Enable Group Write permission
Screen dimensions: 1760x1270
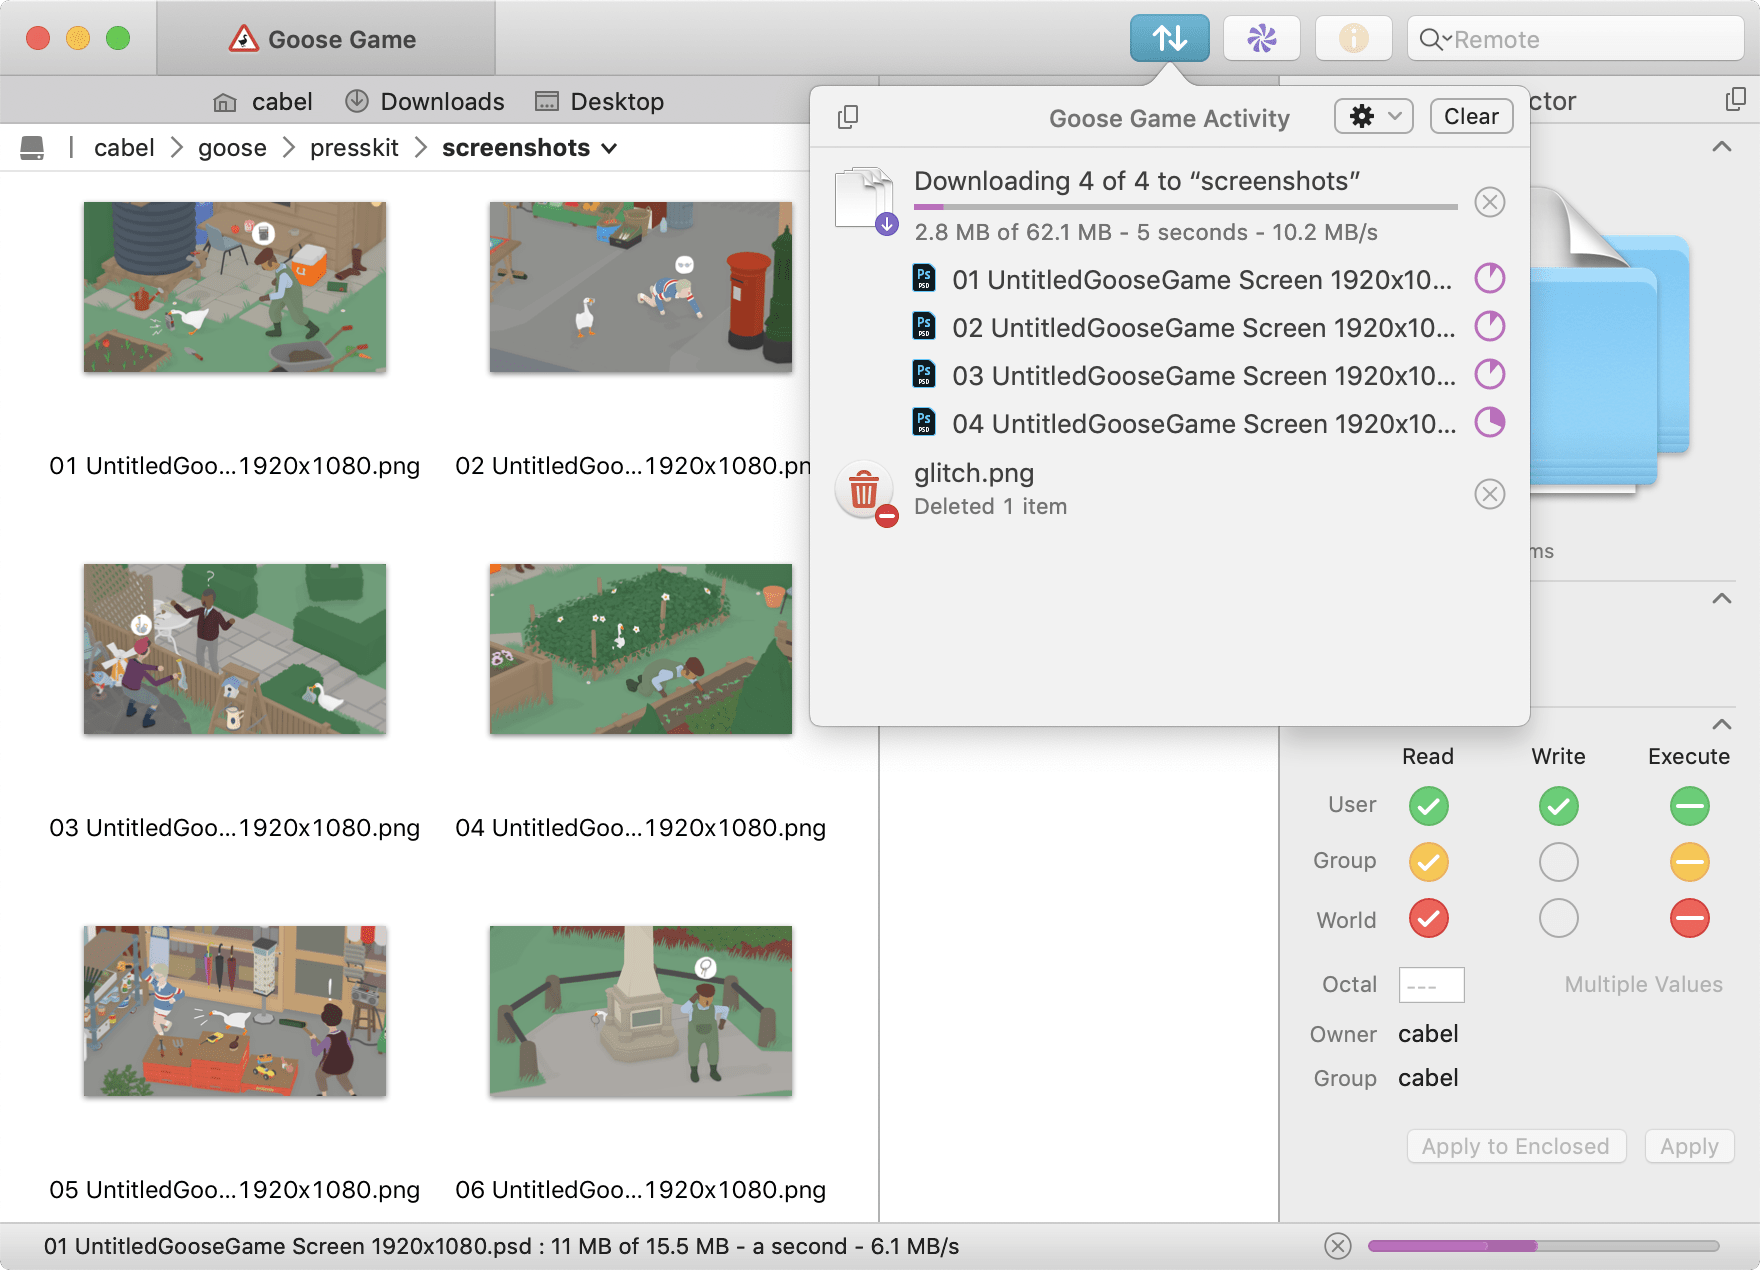[x=1558, y=861]
